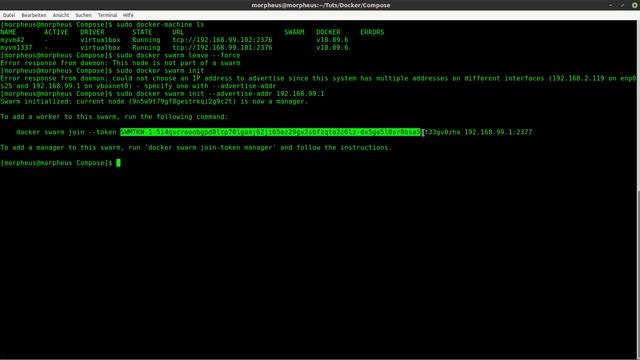This screenshot has height=360, width=640.
Task: Click the 'DRIVER' column header
Action: tap(92, 32)
